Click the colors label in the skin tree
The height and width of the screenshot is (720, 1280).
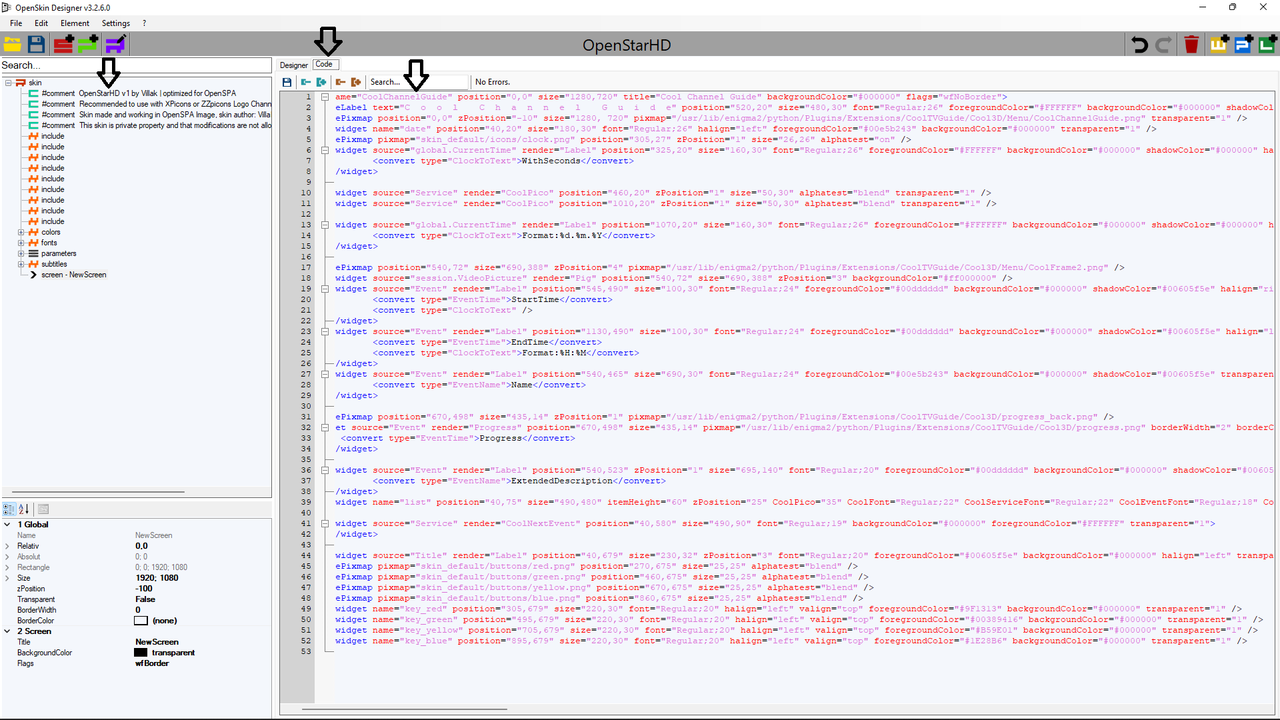pyautogui.click(x=50, y=232)
